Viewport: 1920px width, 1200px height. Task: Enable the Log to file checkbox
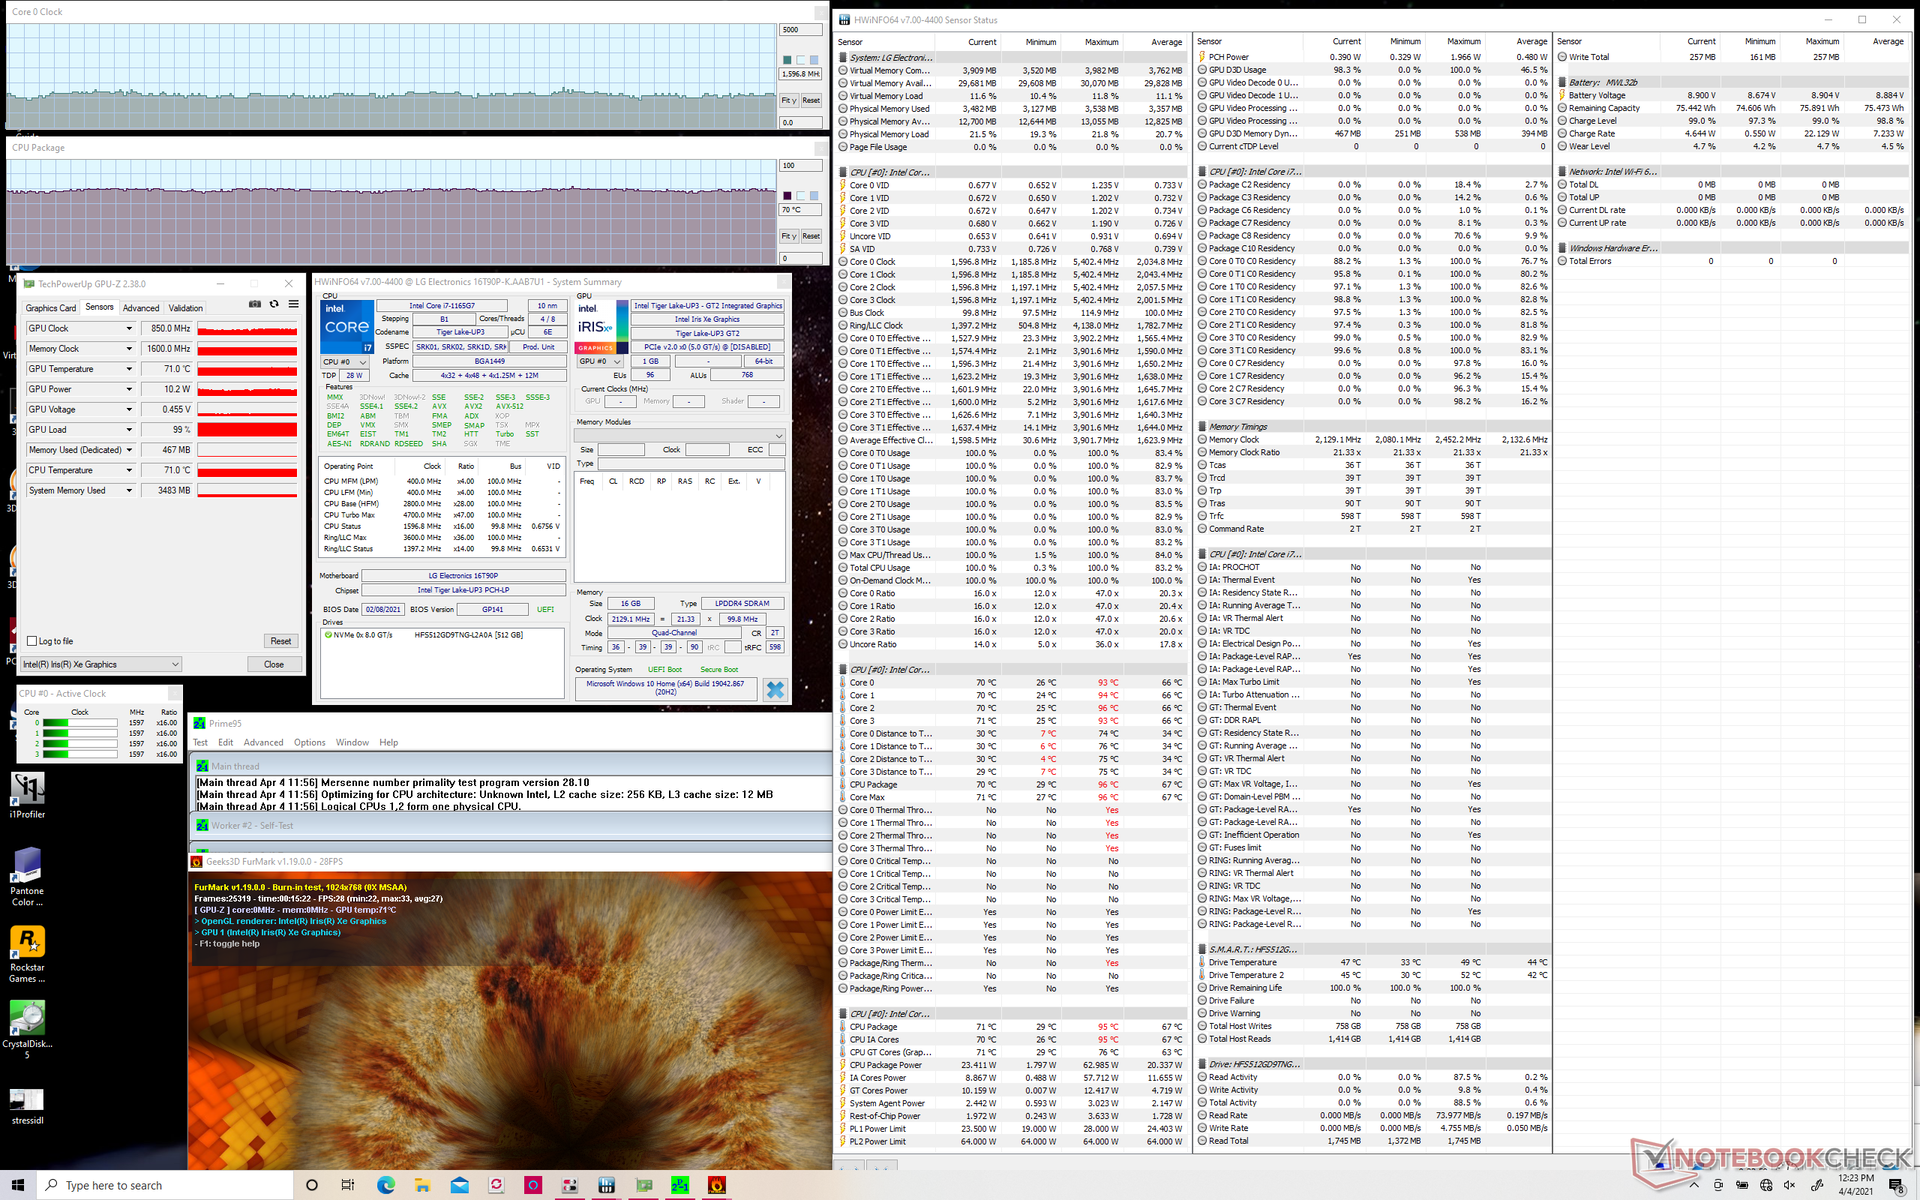pyautogui.click(x=33, y=641)
